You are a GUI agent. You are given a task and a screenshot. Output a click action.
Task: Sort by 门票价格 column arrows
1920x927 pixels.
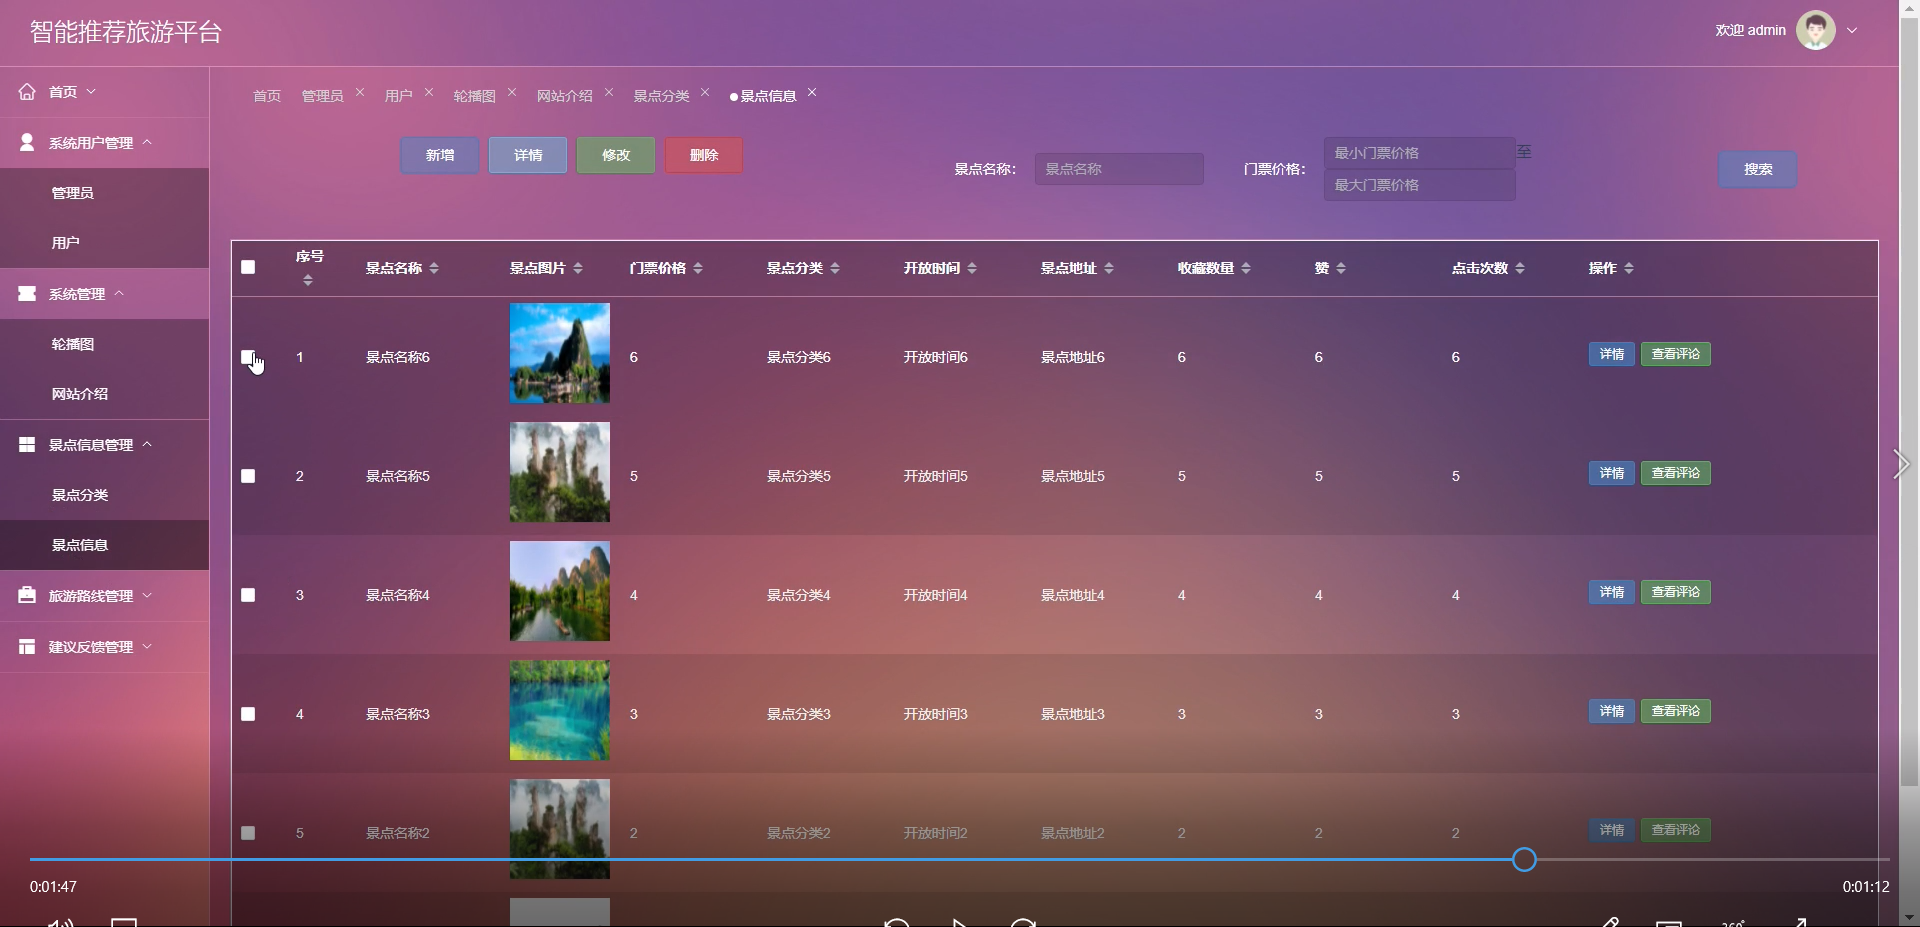698,268
